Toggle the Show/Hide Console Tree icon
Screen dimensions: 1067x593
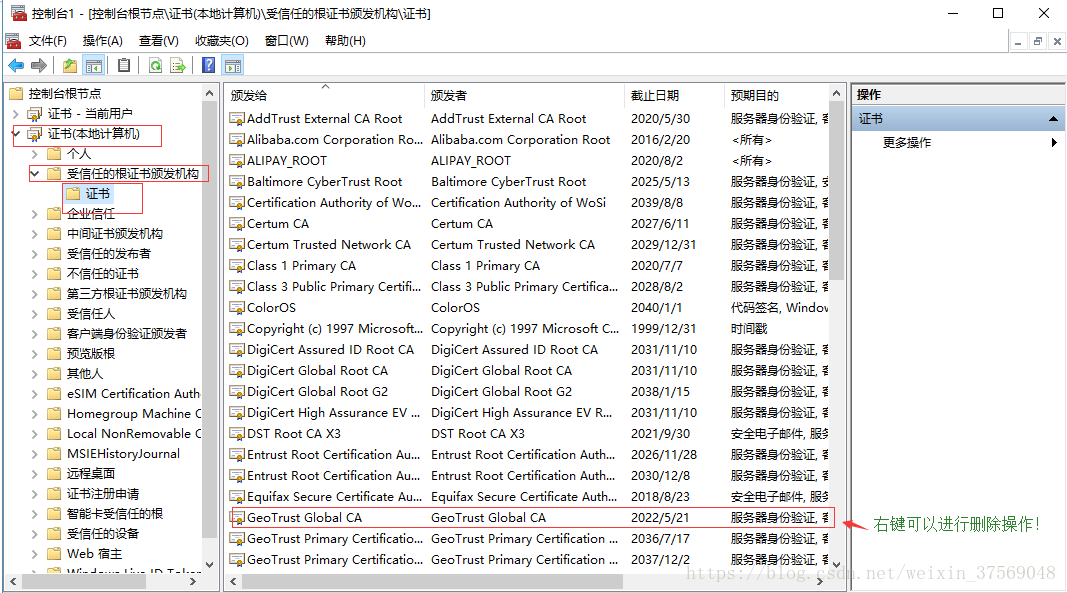(x=93, y=65)
